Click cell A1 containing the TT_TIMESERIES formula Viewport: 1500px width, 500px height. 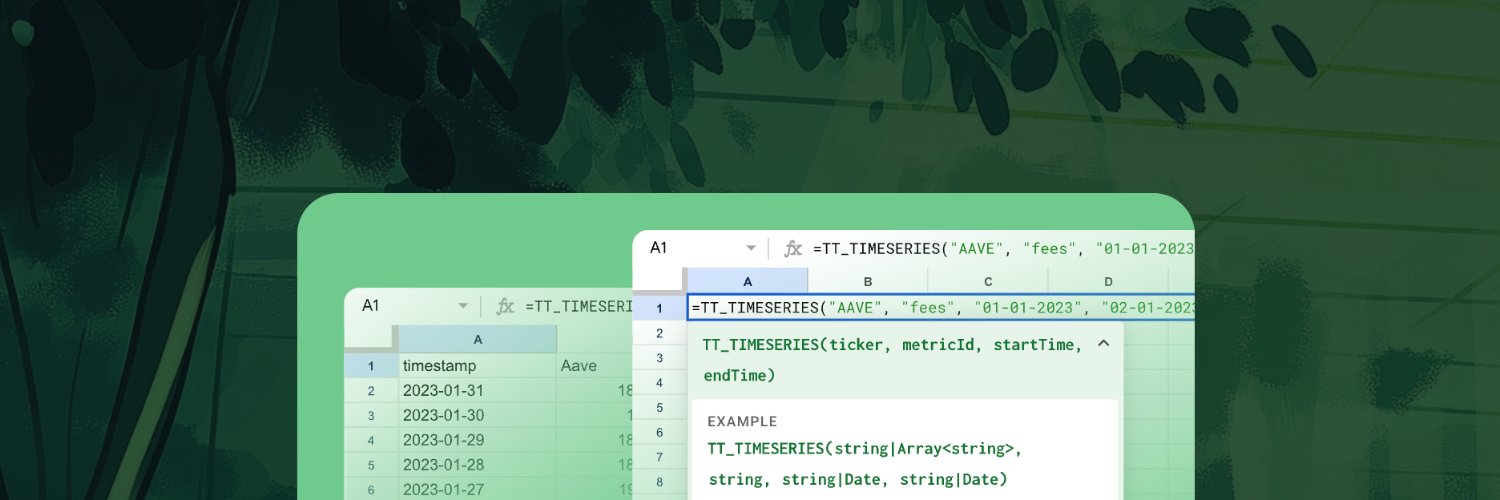(941, 308)
